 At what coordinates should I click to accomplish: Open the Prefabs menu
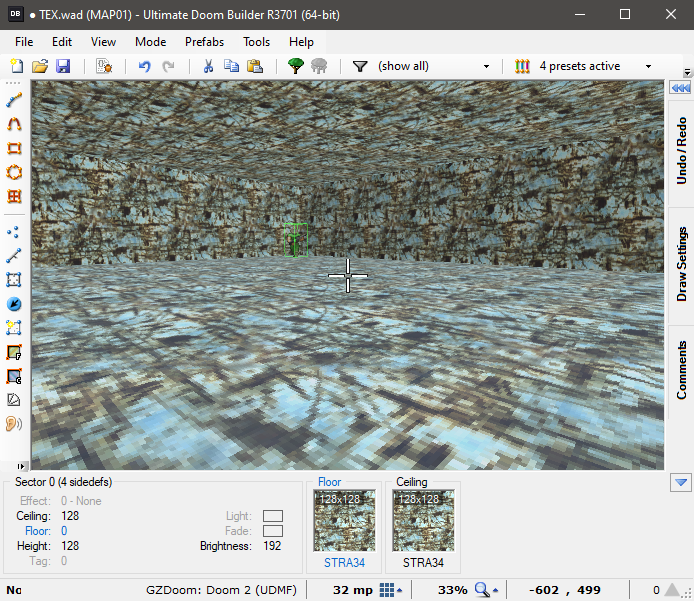point(204,42)
